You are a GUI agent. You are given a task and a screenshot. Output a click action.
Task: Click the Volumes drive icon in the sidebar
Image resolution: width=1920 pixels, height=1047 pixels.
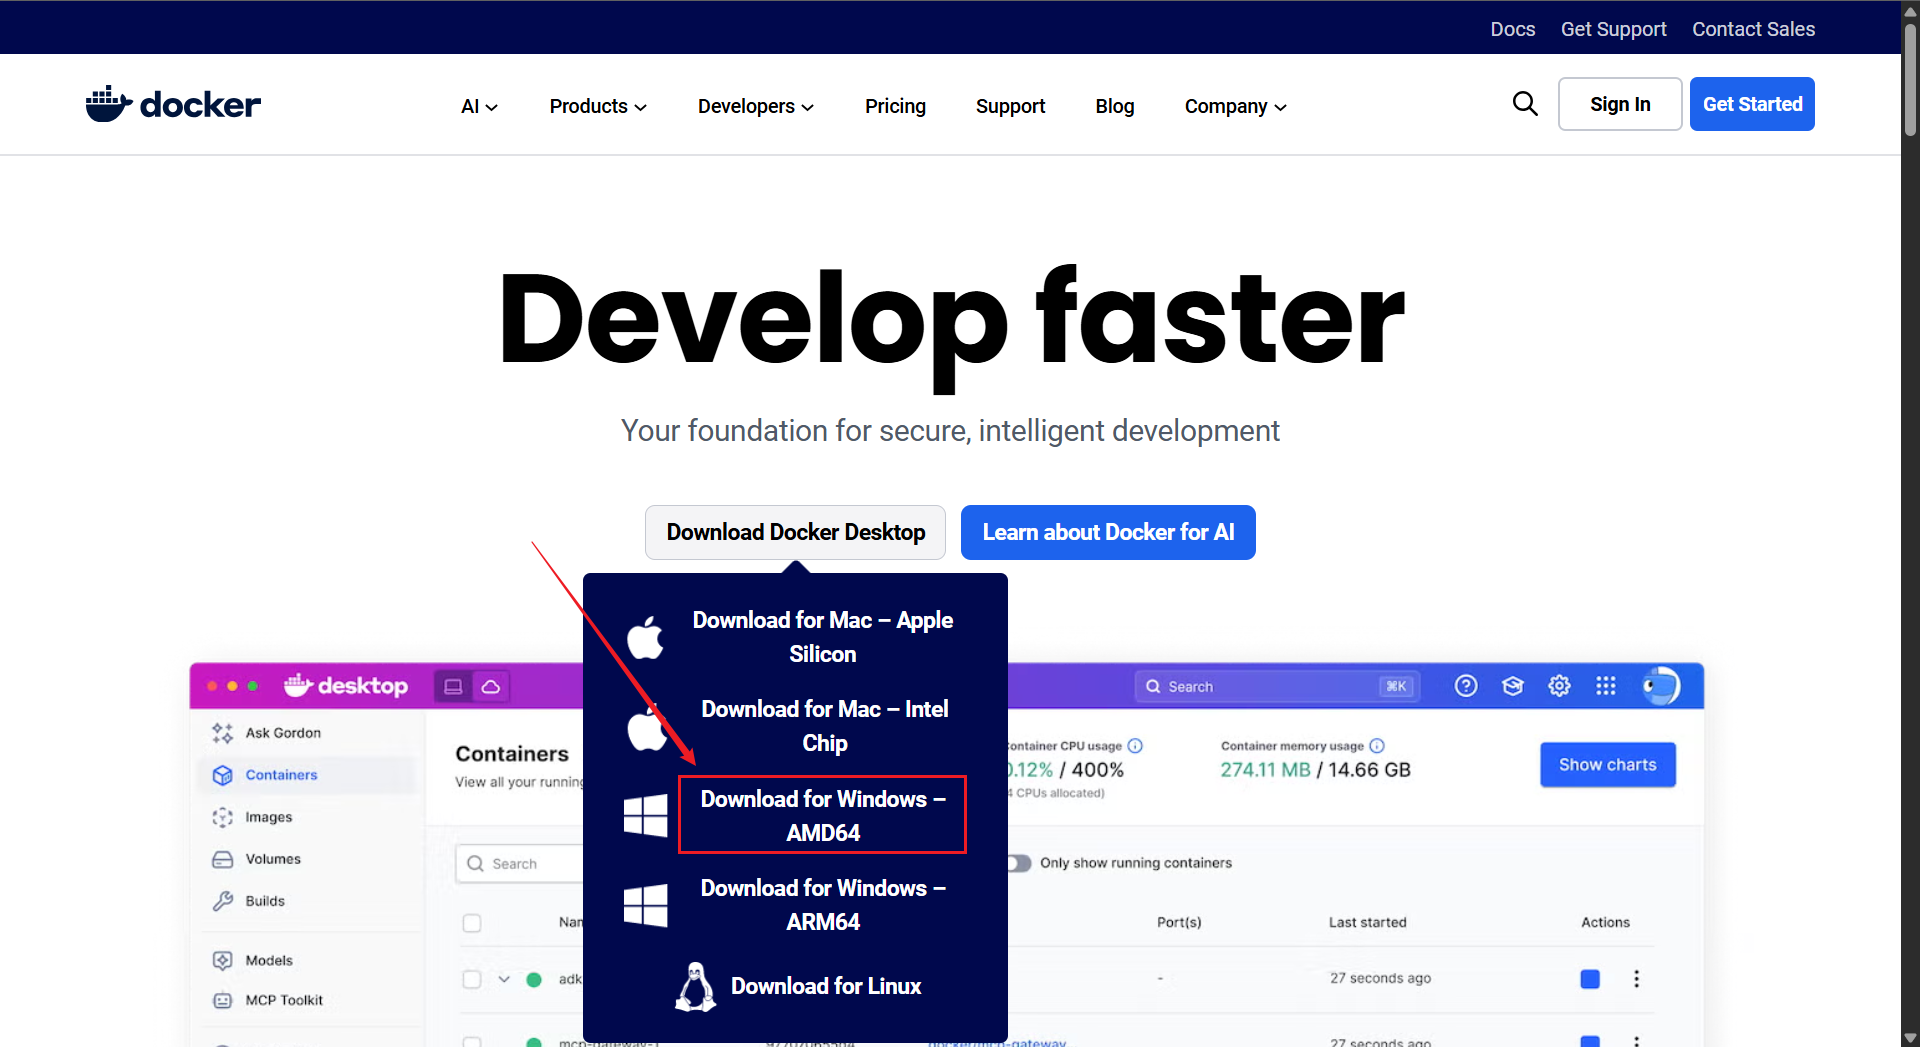click(x=222, y=859)
